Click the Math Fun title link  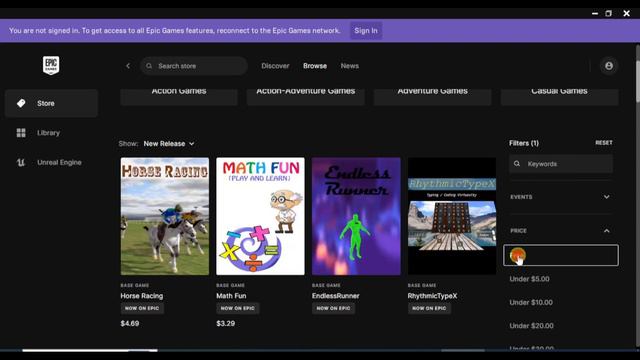[231, 296]
